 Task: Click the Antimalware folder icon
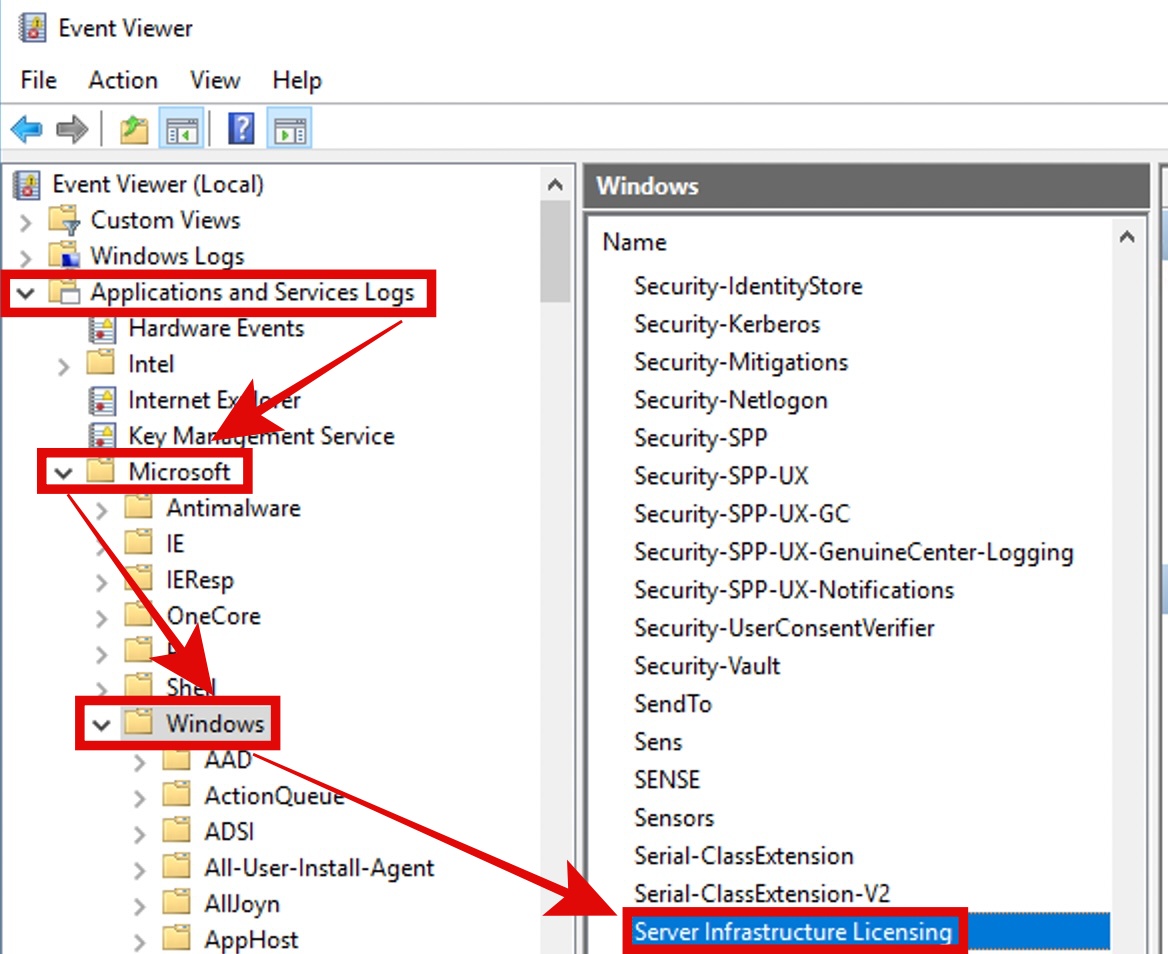[139, 508]
